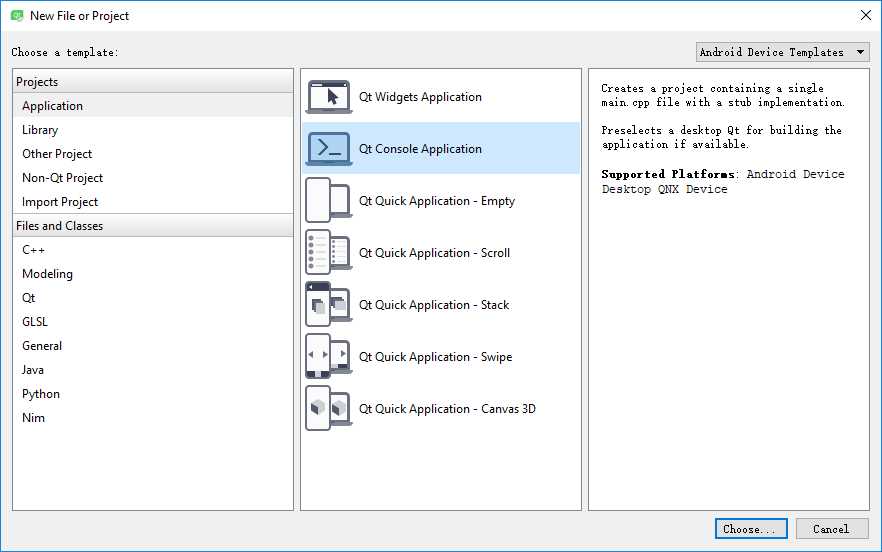Click the Qt Quick Canvas 3D icon
Viewport: 882px width, 552px height.
click(x=329, y=409)
